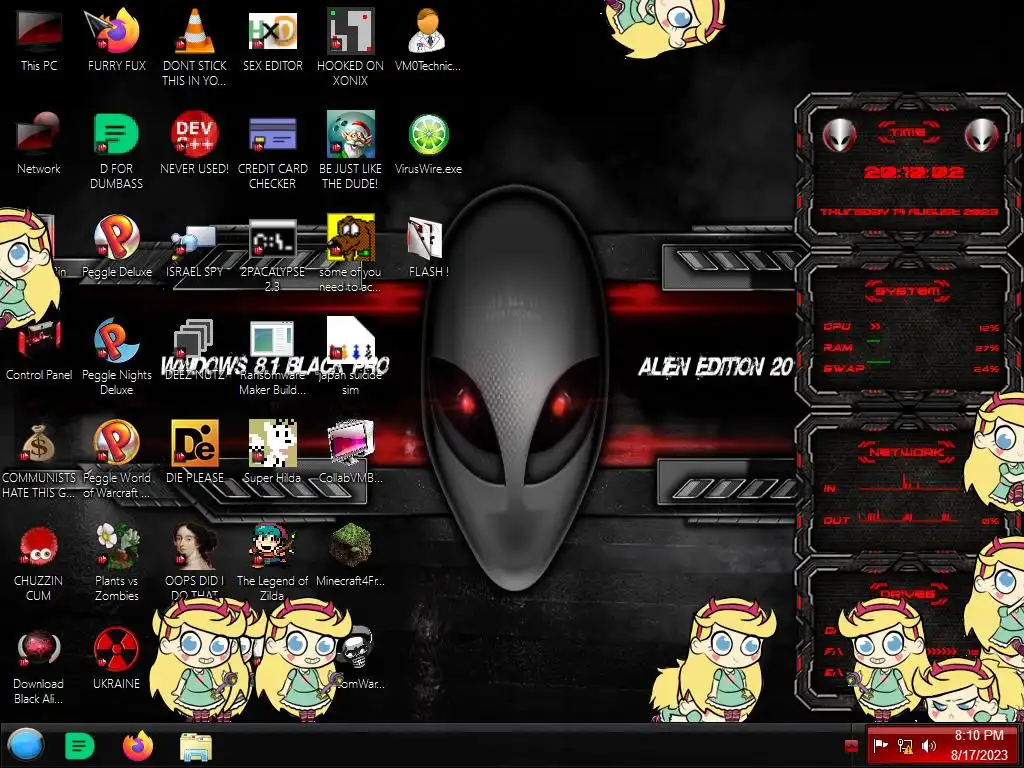Viewport: 1024px width, 768px height.
Task: Open the Control Panel icon
Action: pyautogui.click(x=39, y=340)
